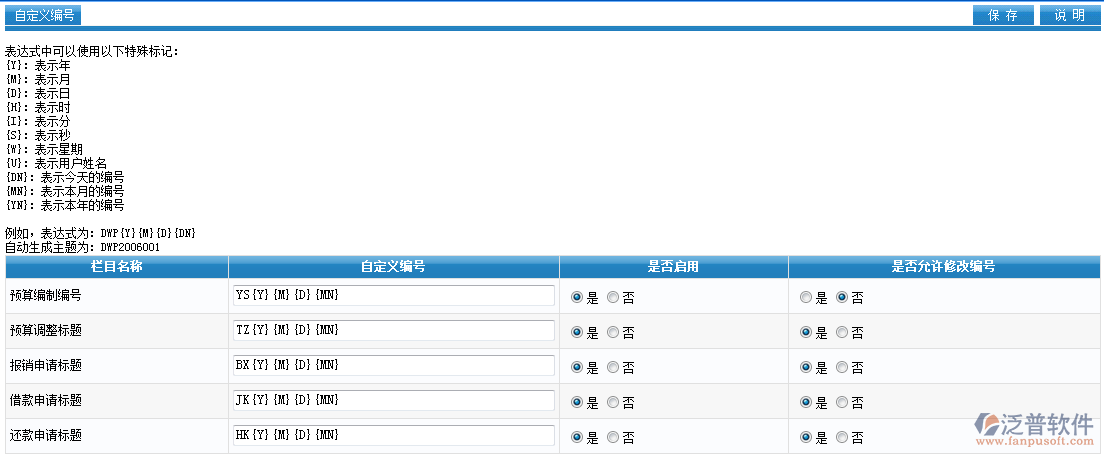The height and width of the screenshot is (457, 1104).
Task: Select the 自定义编号 tab
Action: pos(44,15)
